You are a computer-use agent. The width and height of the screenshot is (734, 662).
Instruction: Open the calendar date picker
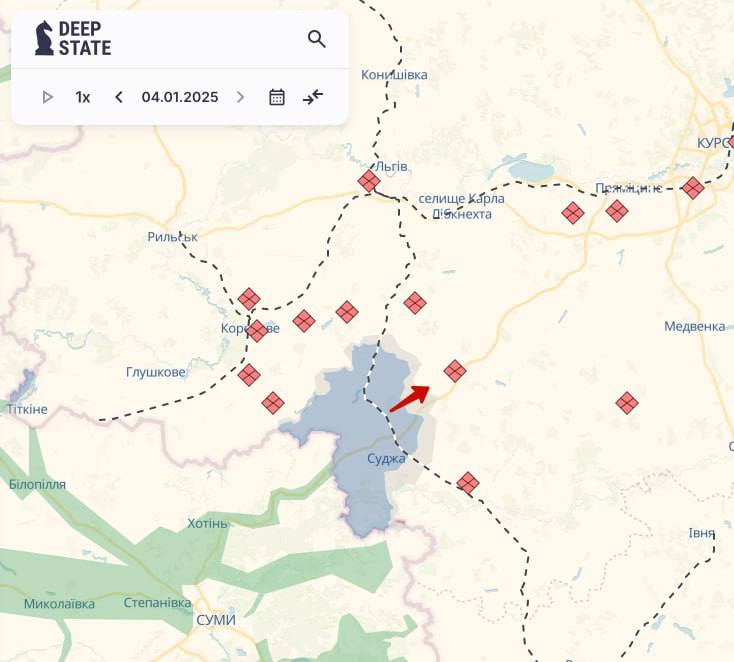pyautogui.click(x=277, y=97)
